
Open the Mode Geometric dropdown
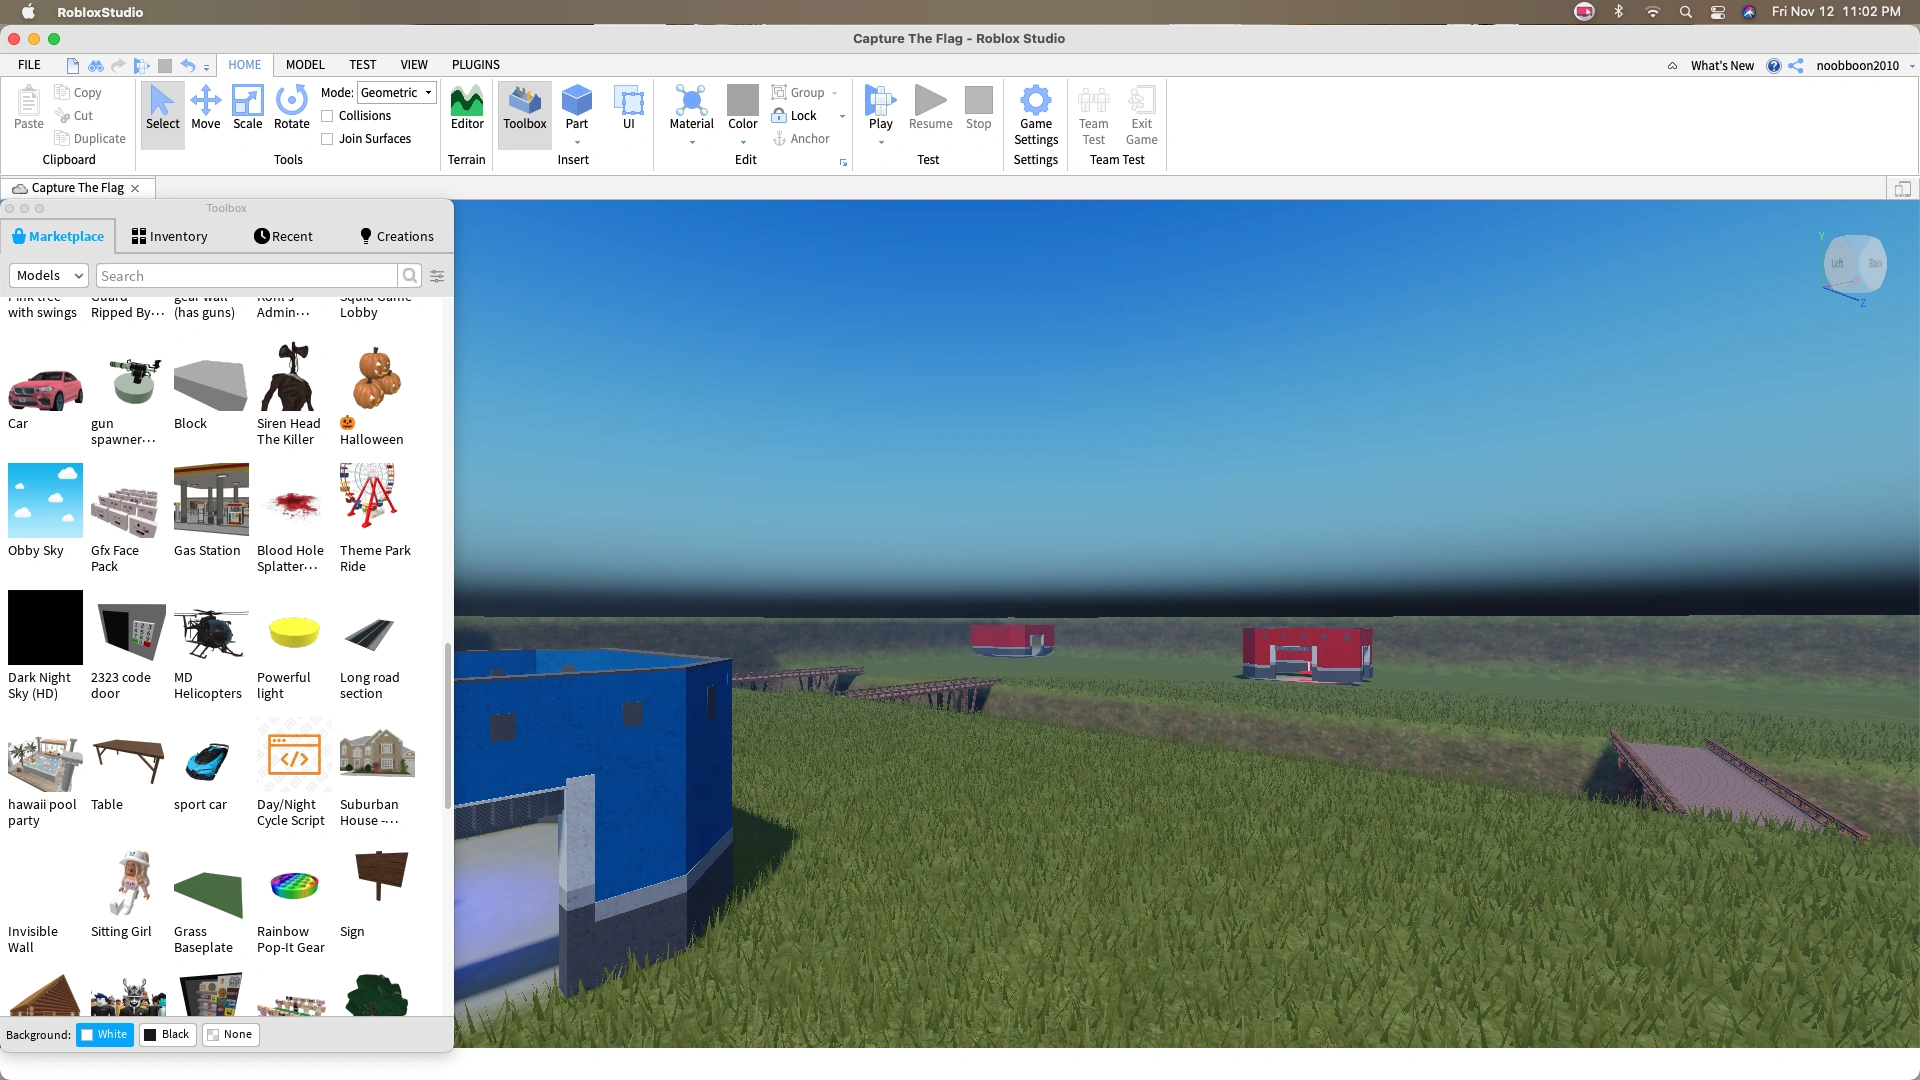pyautogui.click(x=397, y=93)
